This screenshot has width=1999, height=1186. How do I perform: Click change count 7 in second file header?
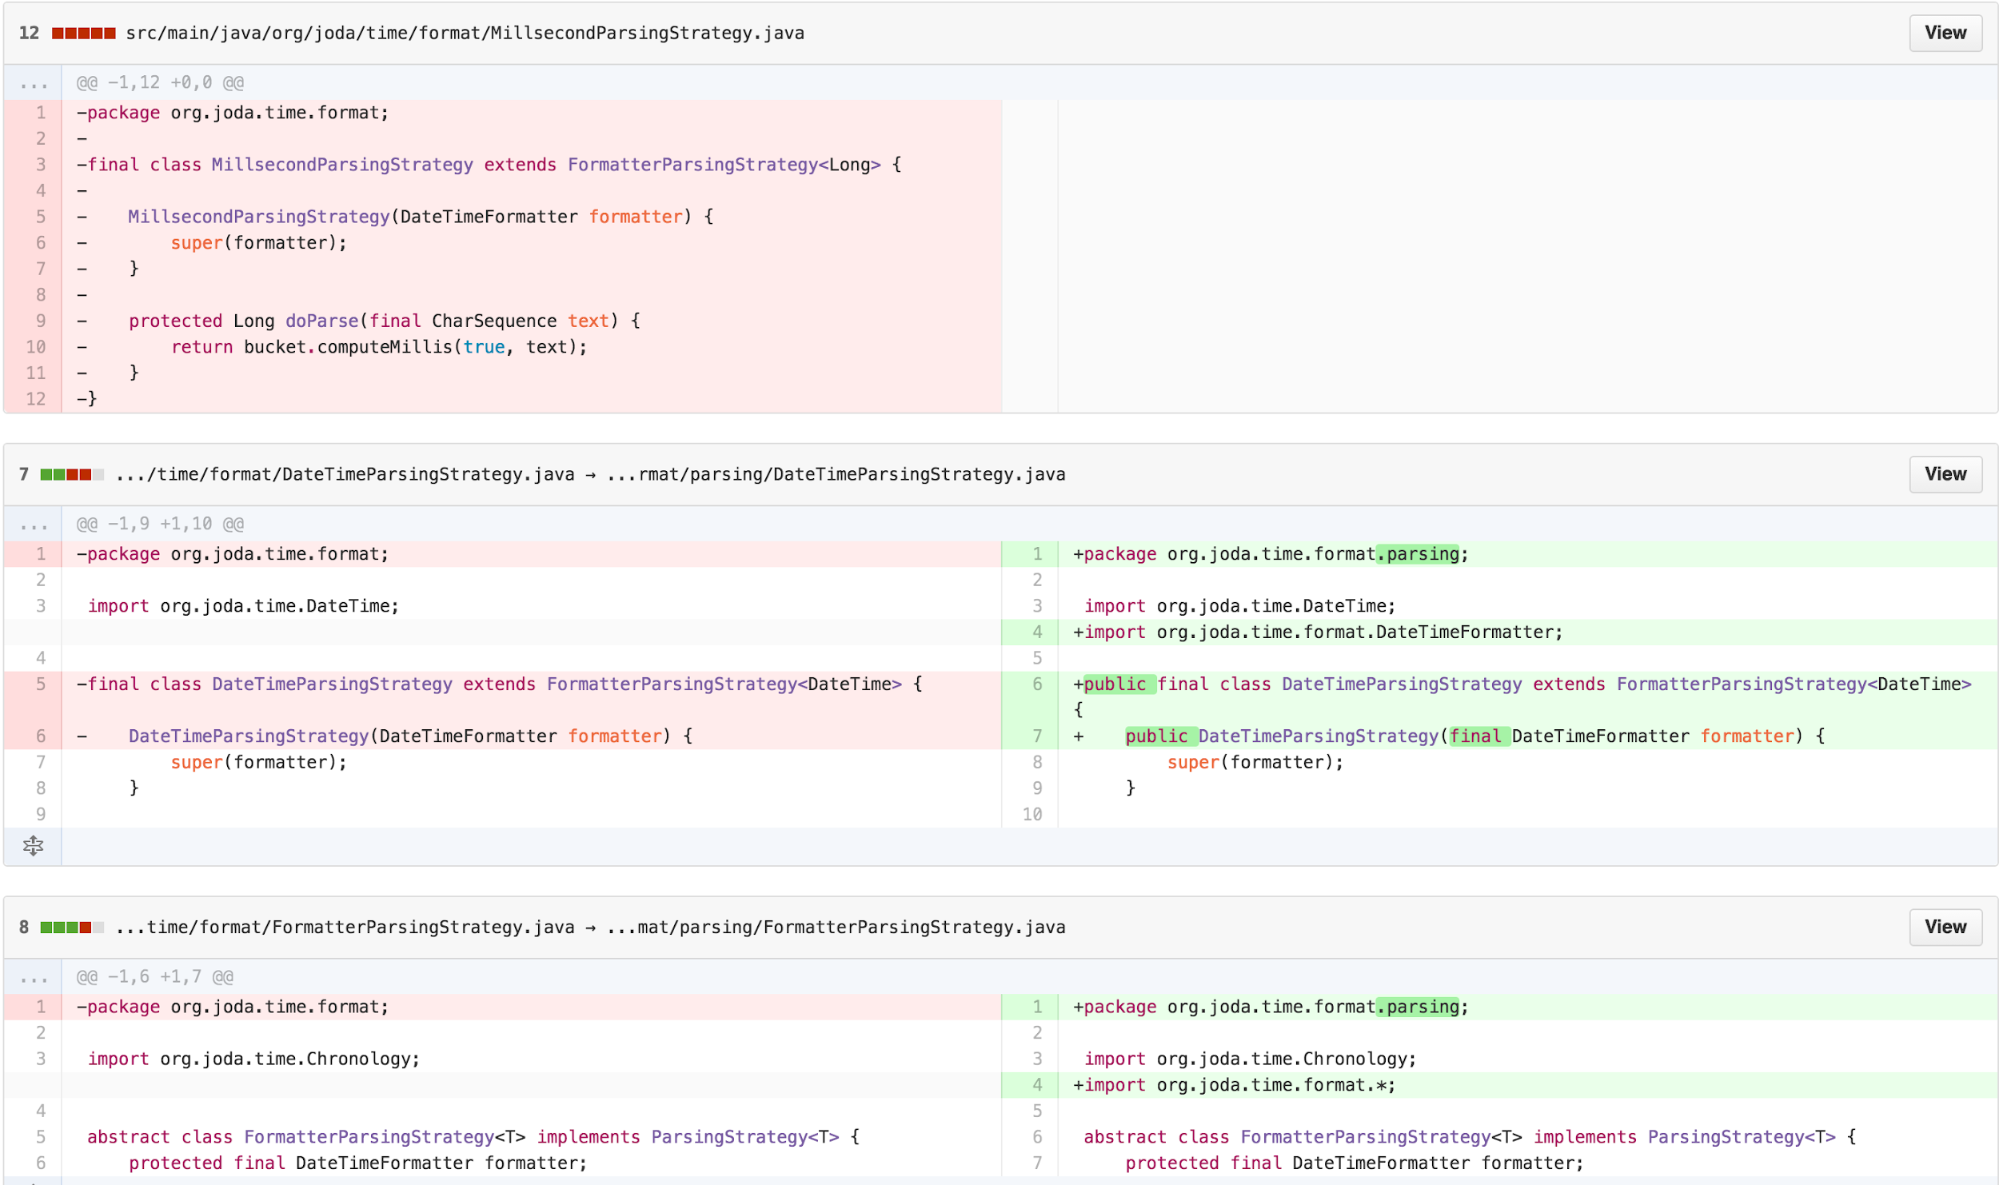coord(24,474)
